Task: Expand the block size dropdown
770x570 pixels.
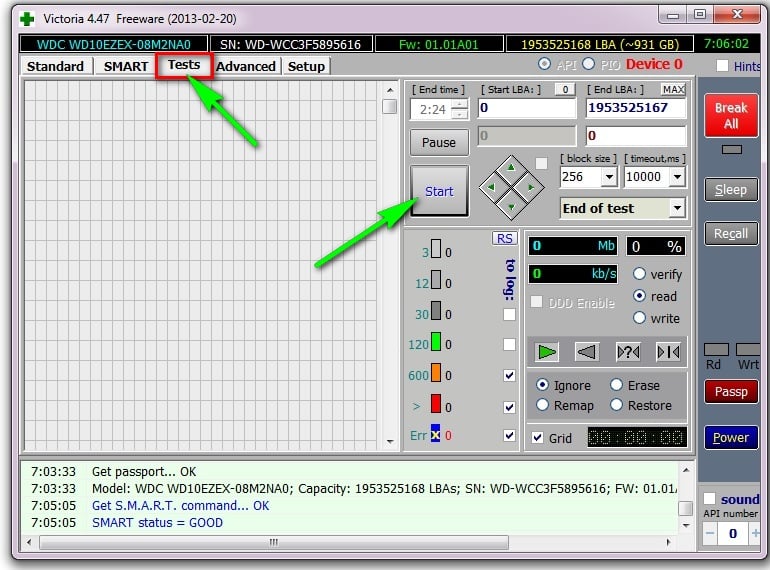Action: click(x=609, y=177)
